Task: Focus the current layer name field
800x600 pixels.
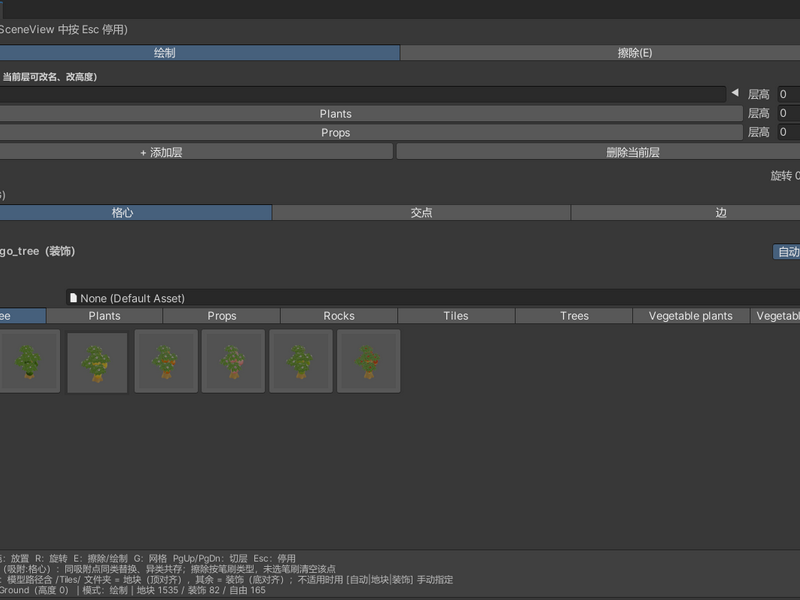Action: (x=363, y=94)
